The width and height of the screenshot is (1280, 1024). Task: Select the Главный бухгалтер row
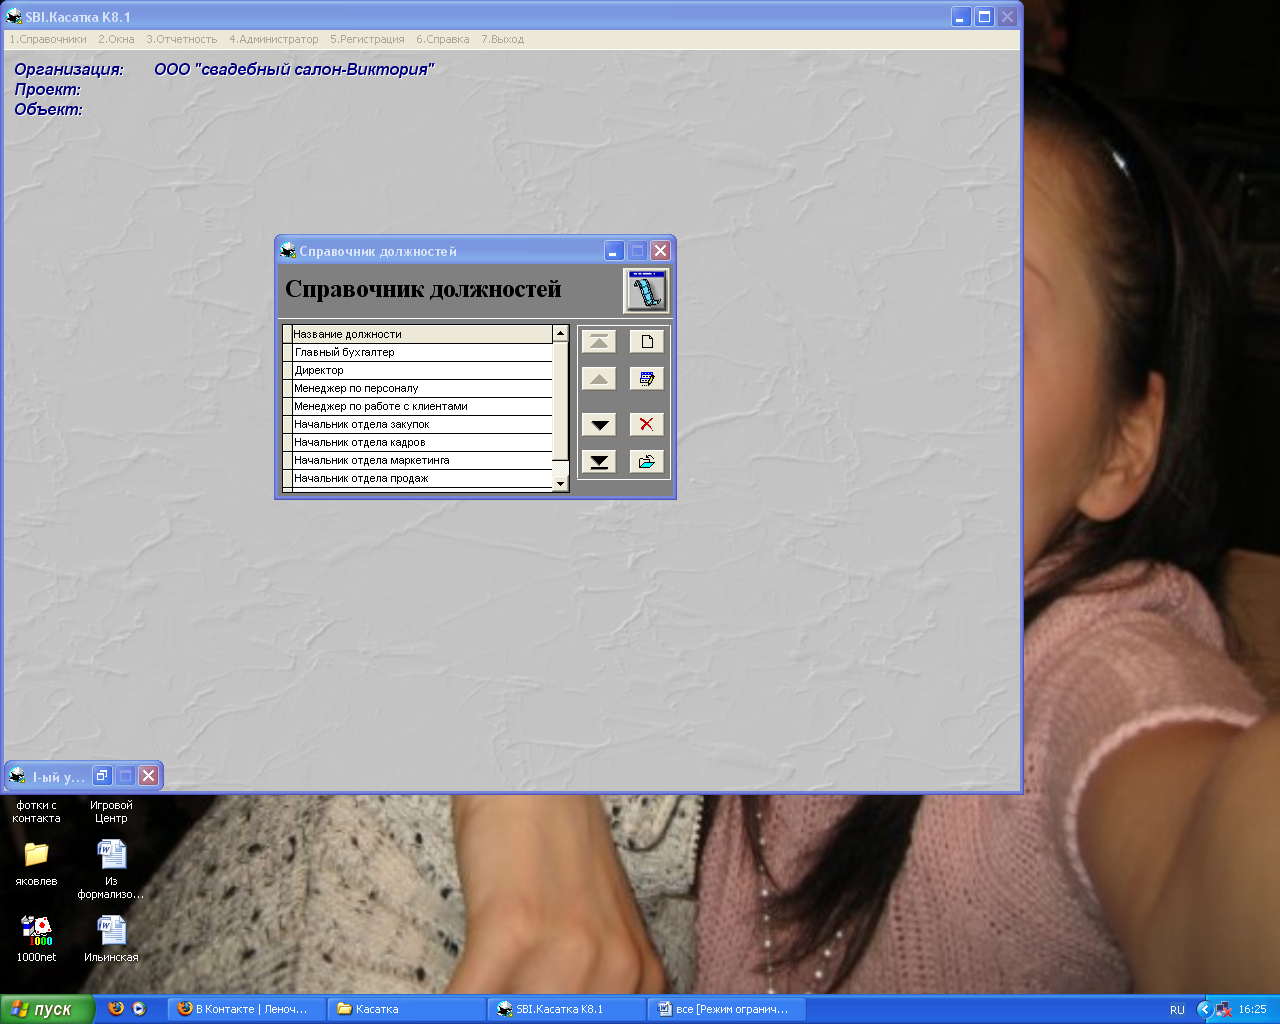click(422, 352)
